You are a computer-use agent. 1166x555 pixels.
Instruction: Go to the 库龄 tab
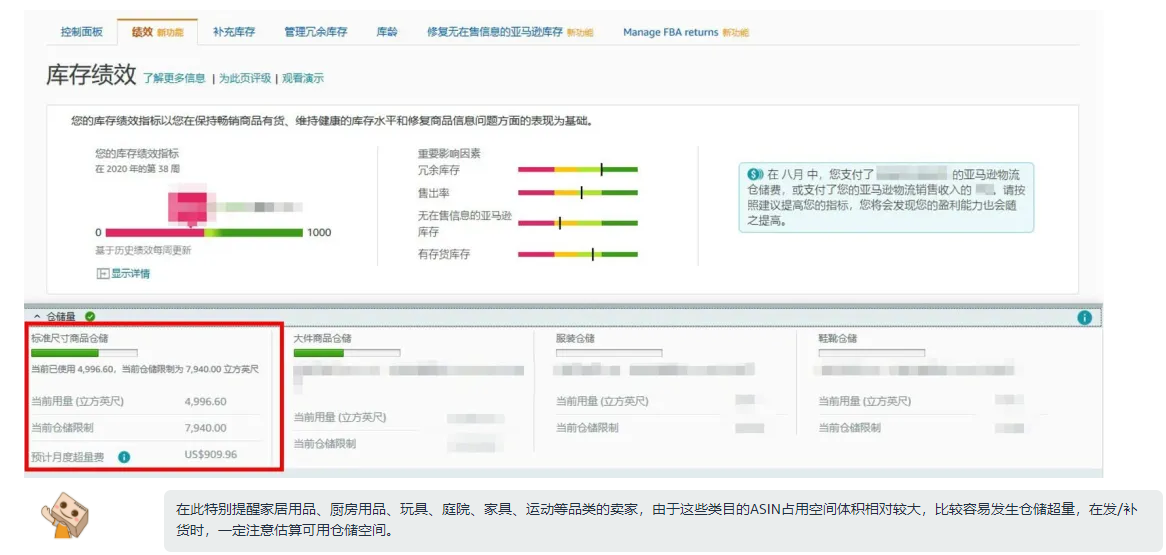tap(387, 32)
